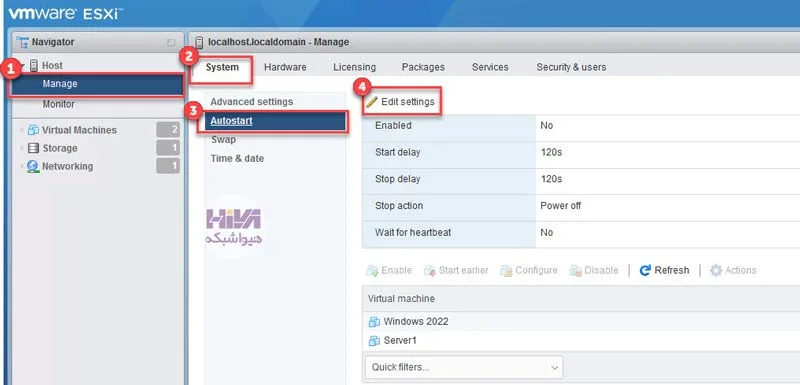This screenshot has height=385, width=800.
Task: Click the Networking icon in Navigator
Action: (33, 167)
